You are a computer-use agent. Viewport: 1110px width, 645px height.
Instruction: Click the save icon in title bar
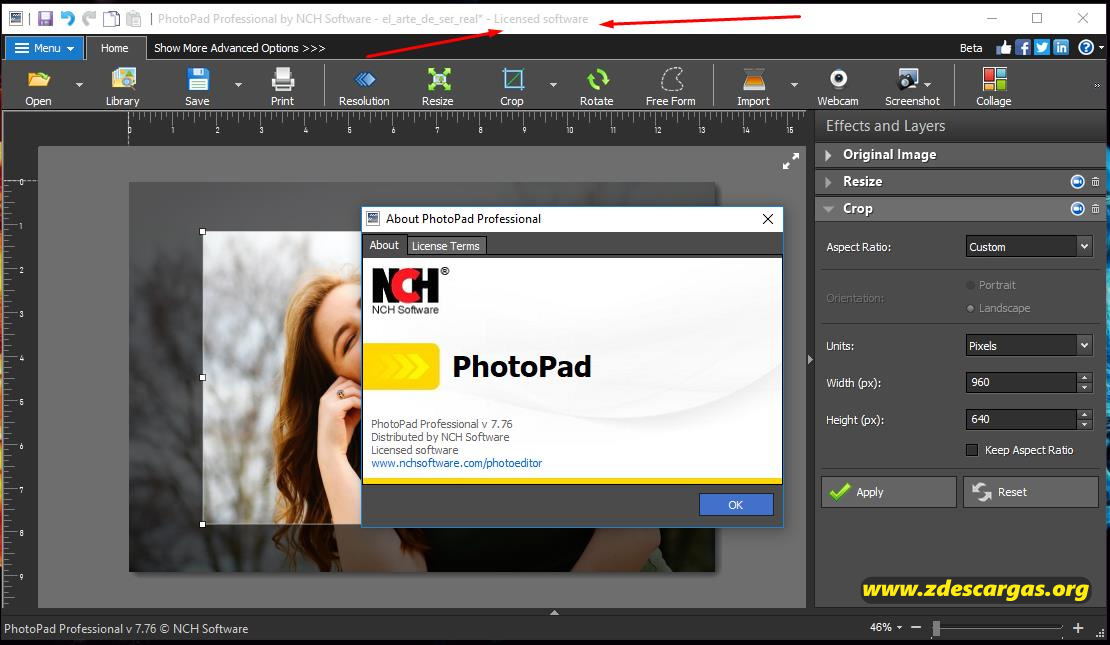pos(45,18)
